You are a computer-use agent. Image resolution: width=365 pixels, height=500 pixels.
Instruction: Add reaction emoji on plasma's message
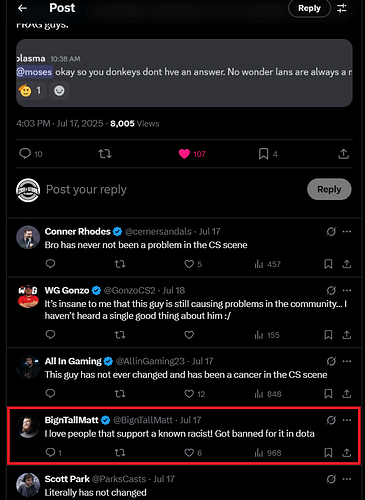(x=59, y=90)
